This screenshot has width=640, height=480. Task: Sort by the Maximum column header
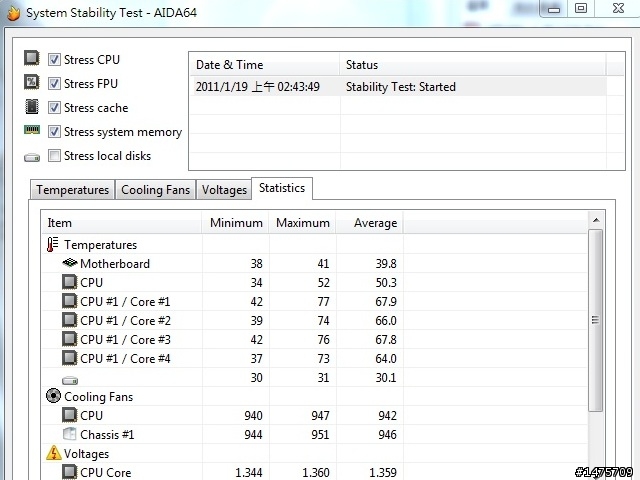tap(302, 223)
